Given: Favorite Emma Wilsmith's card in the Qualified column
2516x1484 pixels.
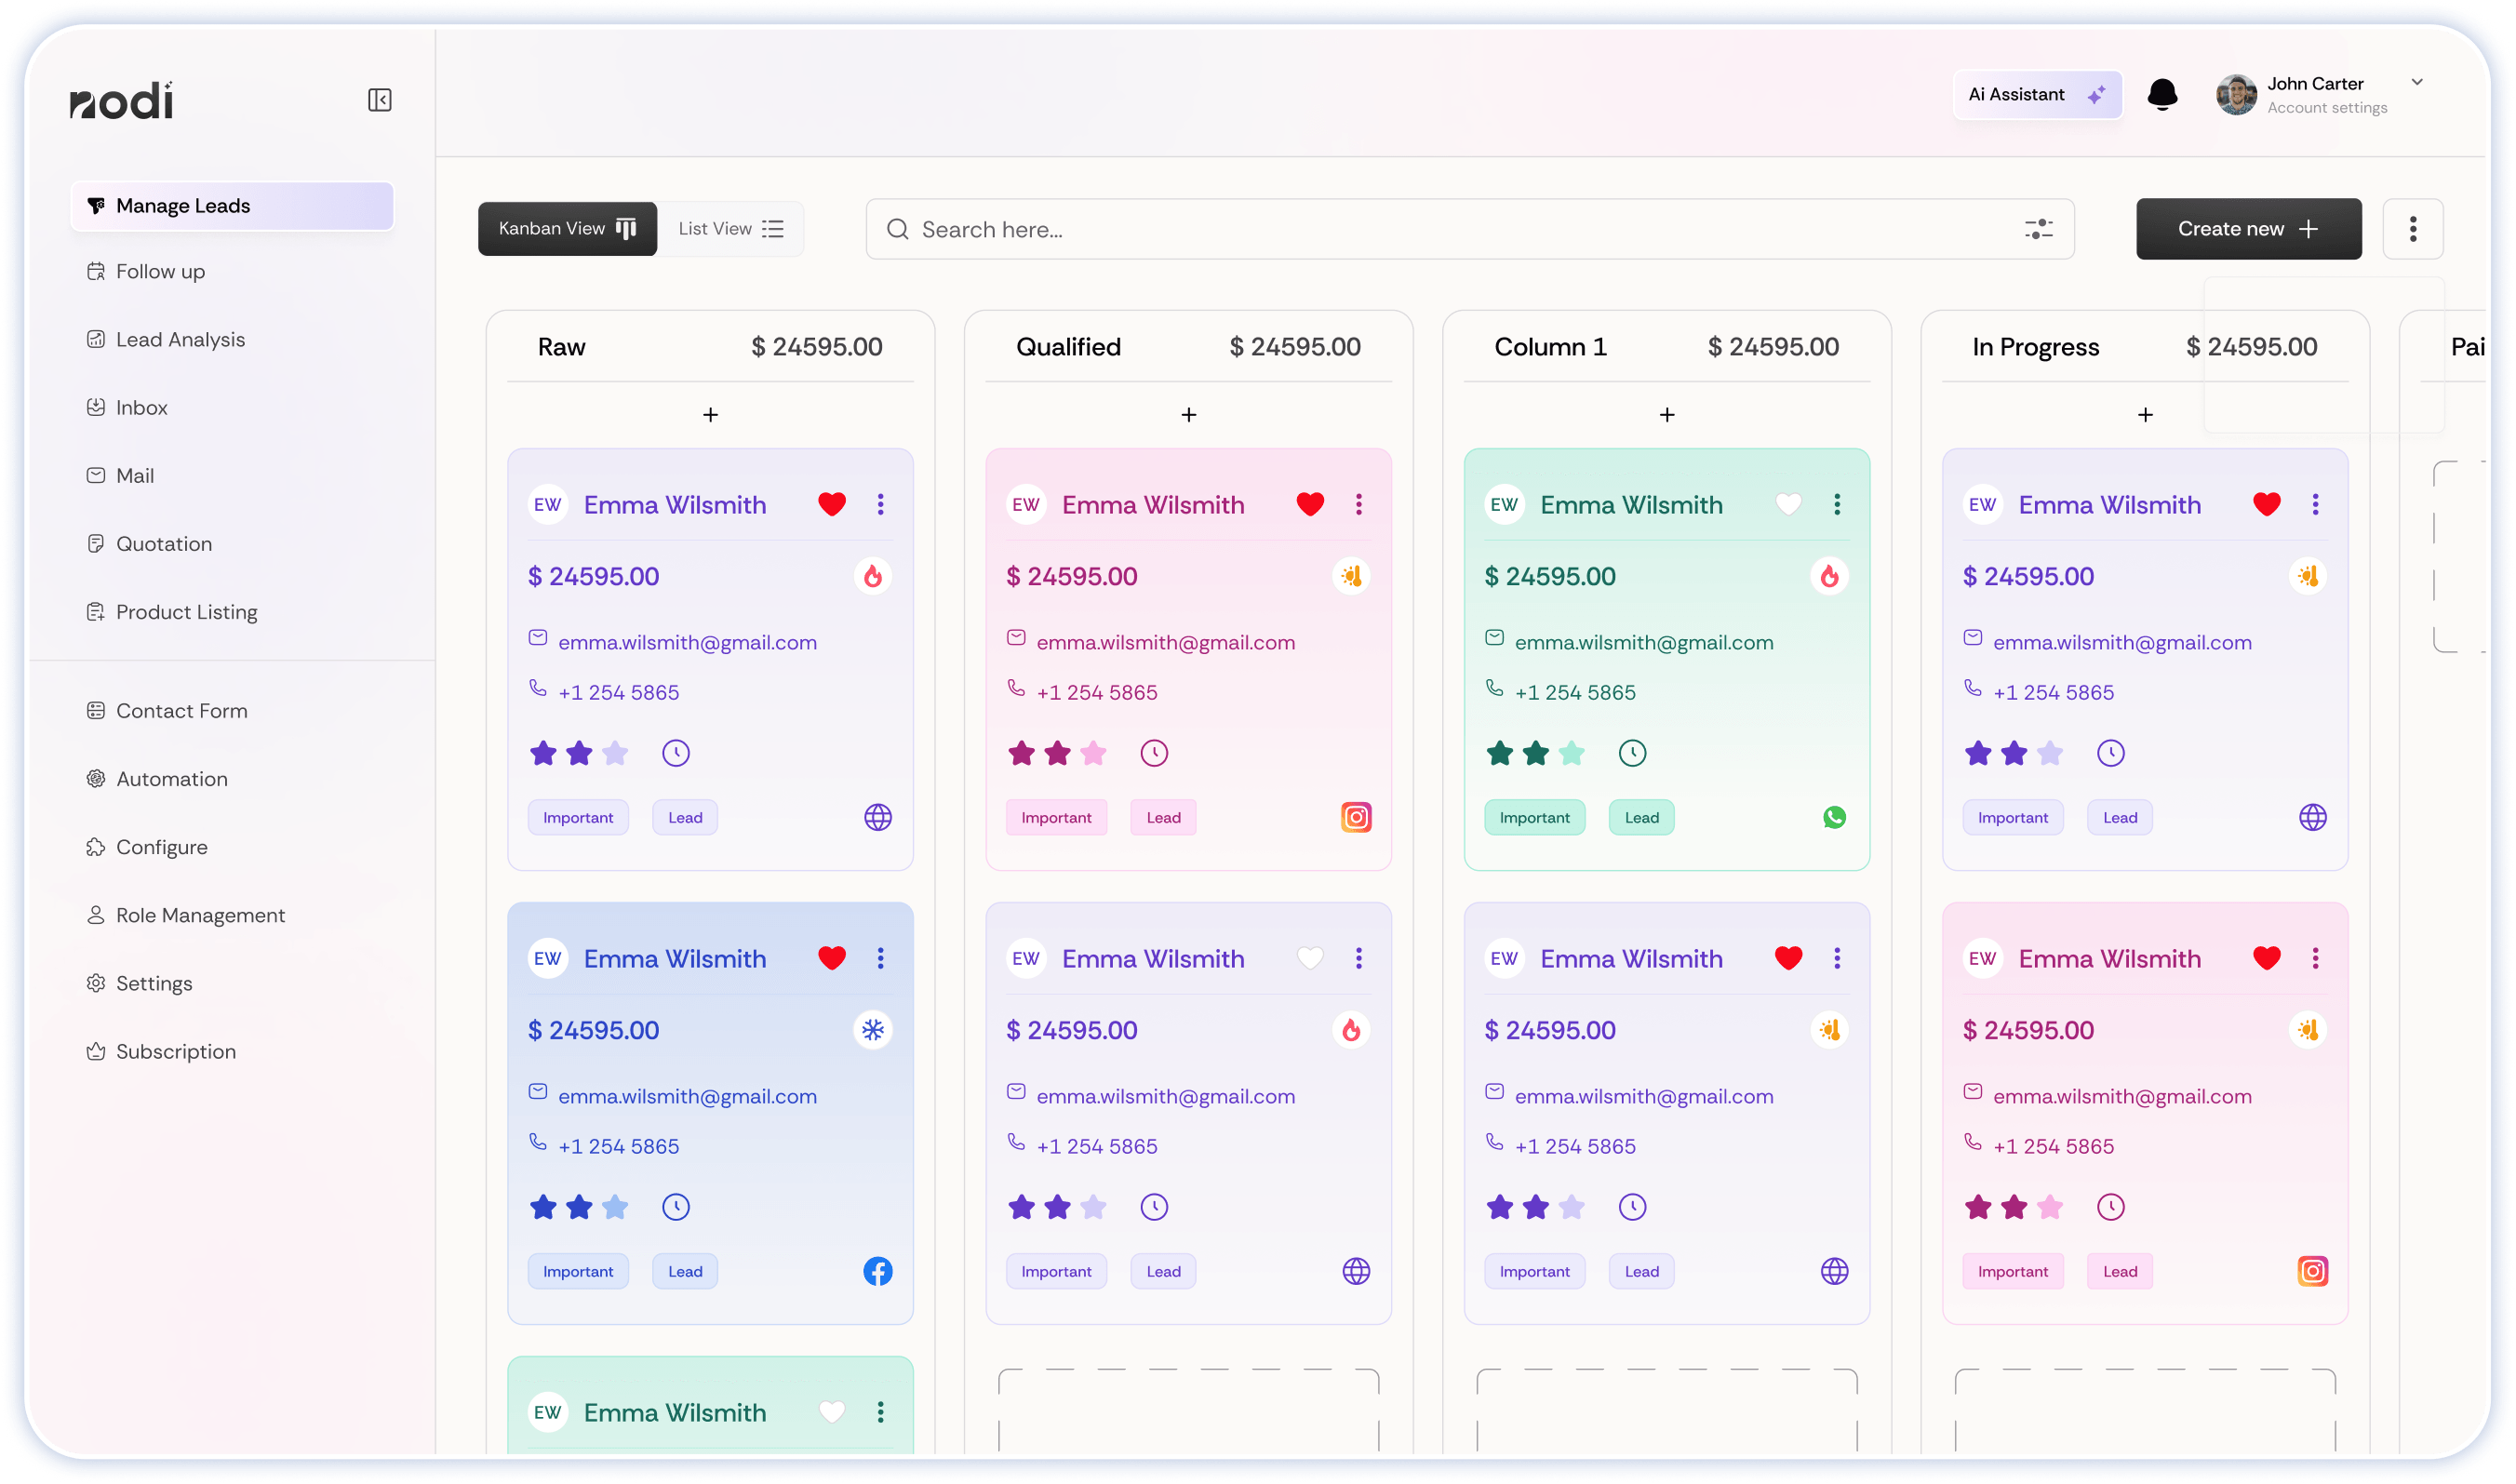Looking at the screenshot, I should tap(1310, 504).
